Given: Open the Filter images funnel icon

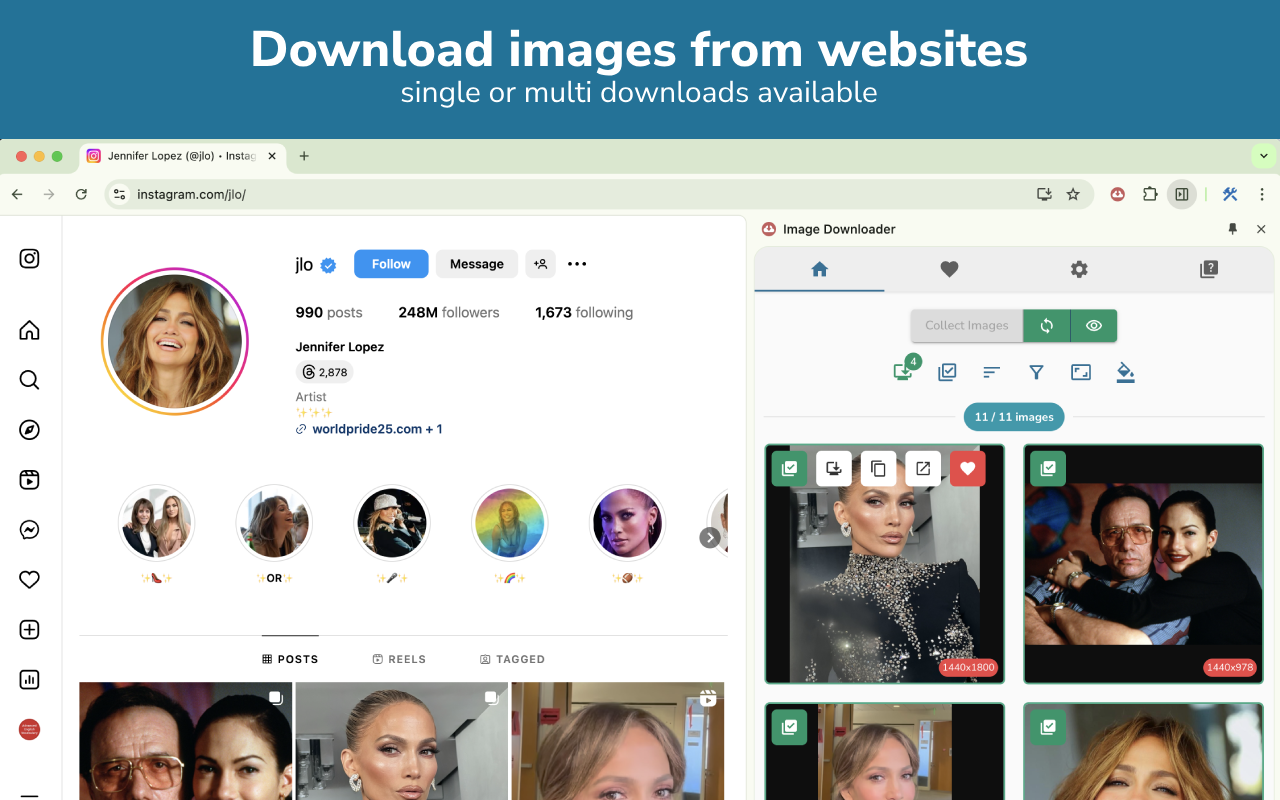Looking at the screenshot, I should pyautogui.click(x=1035, y=371).
